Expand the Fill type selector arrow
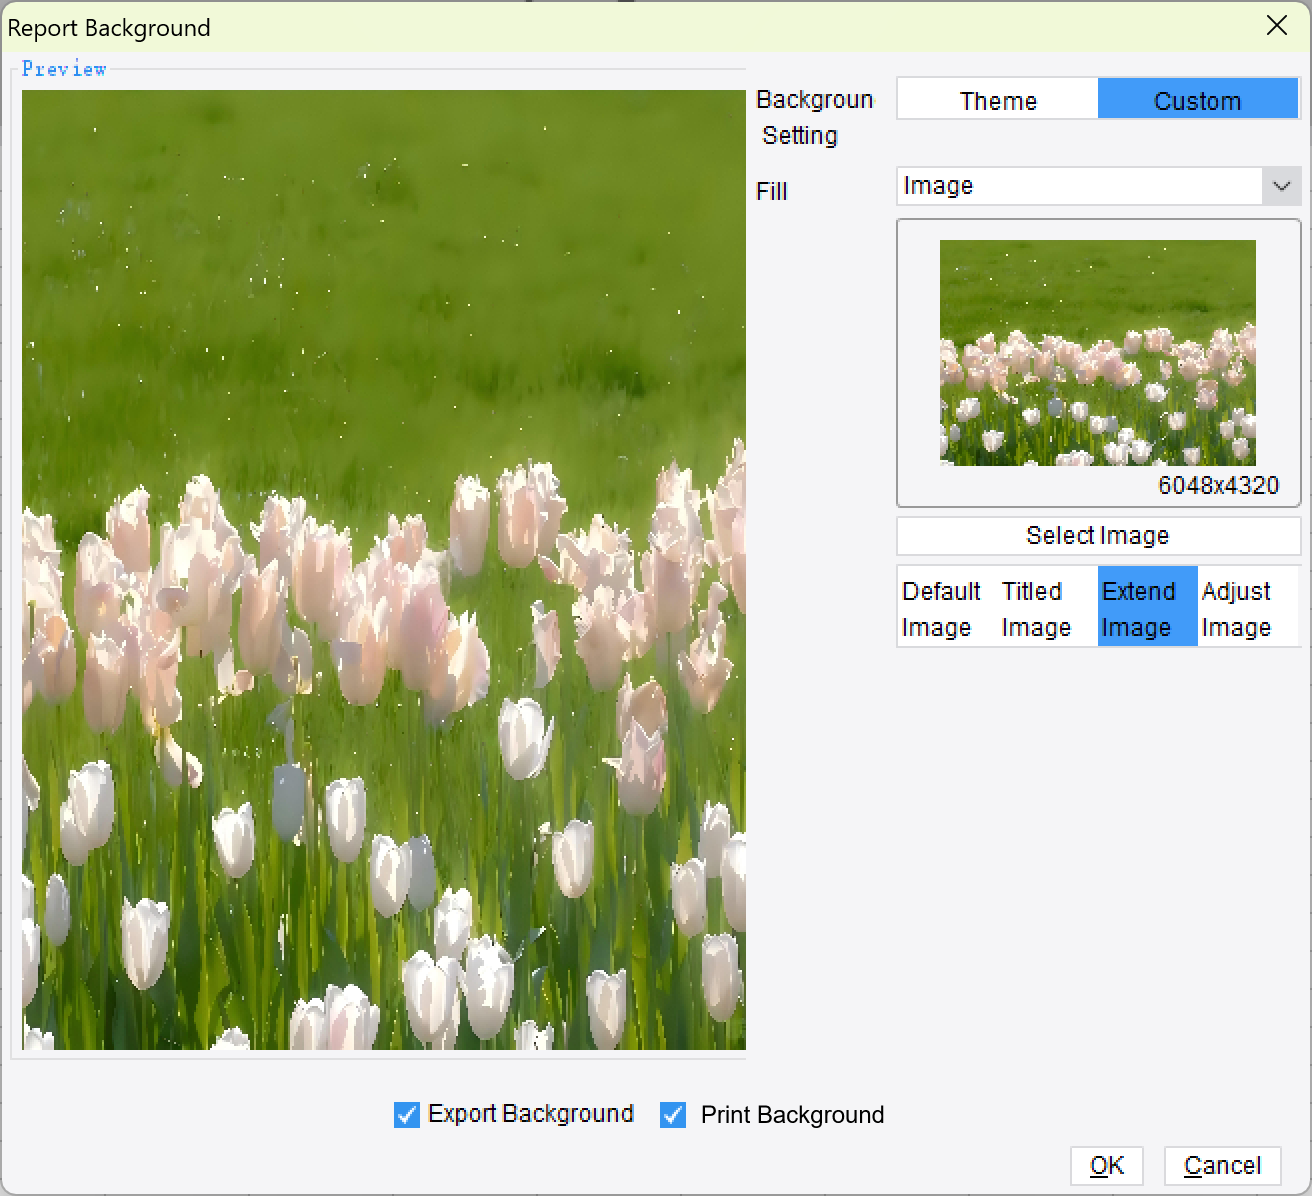This screenshot has height=1196, width=1312. (1283, 185)
